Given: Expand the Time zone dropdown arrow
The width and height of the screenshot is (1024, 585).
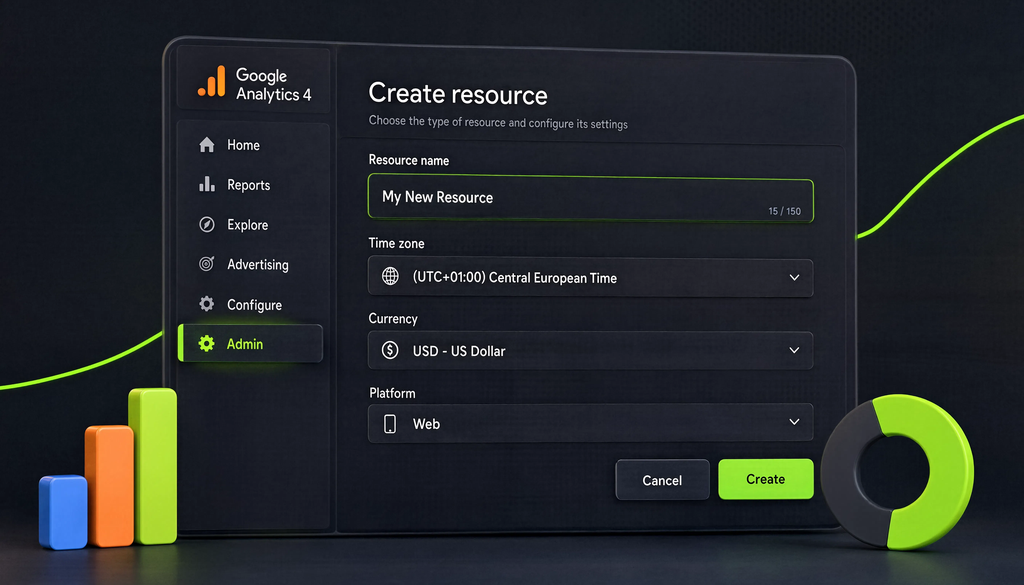Looking at the screenshot, I should pyautogui.click(x=794, y=277).
